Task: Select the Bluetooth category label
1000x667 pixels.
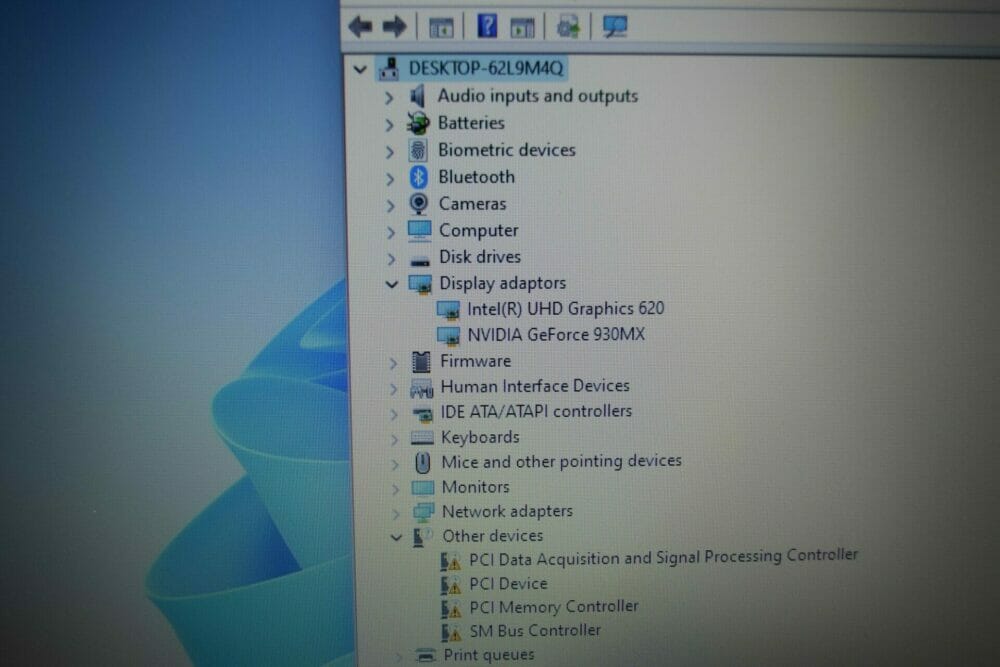Action: coord(476,177)
